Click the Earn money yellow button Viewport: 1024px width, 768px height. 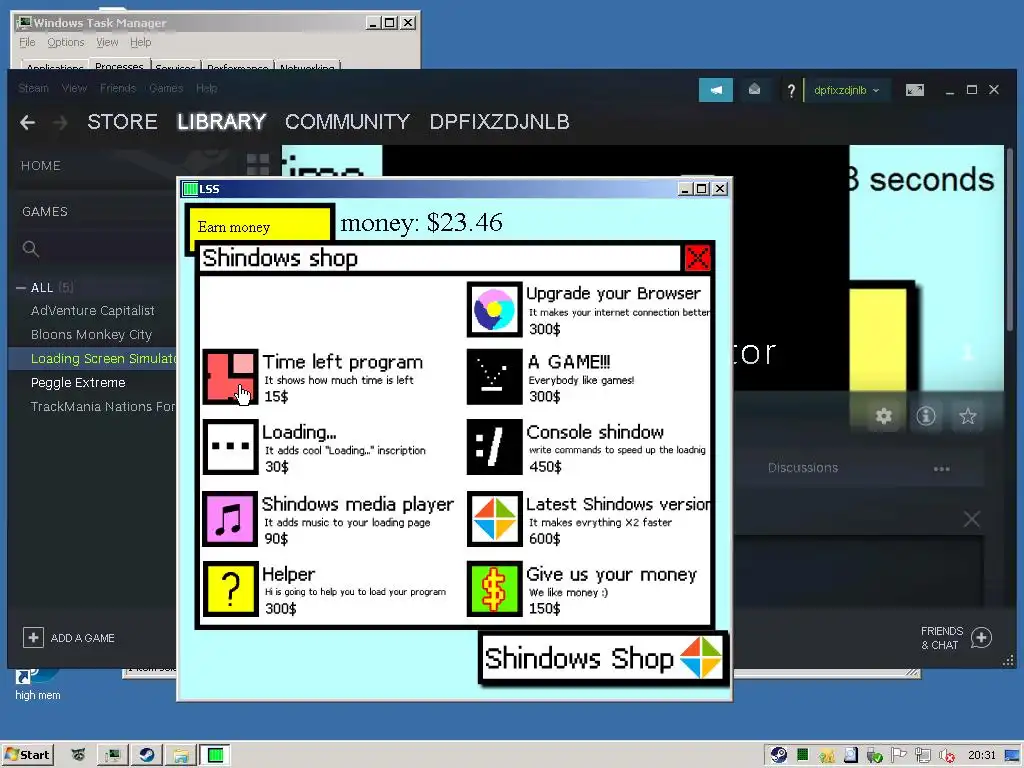point(260,226)
